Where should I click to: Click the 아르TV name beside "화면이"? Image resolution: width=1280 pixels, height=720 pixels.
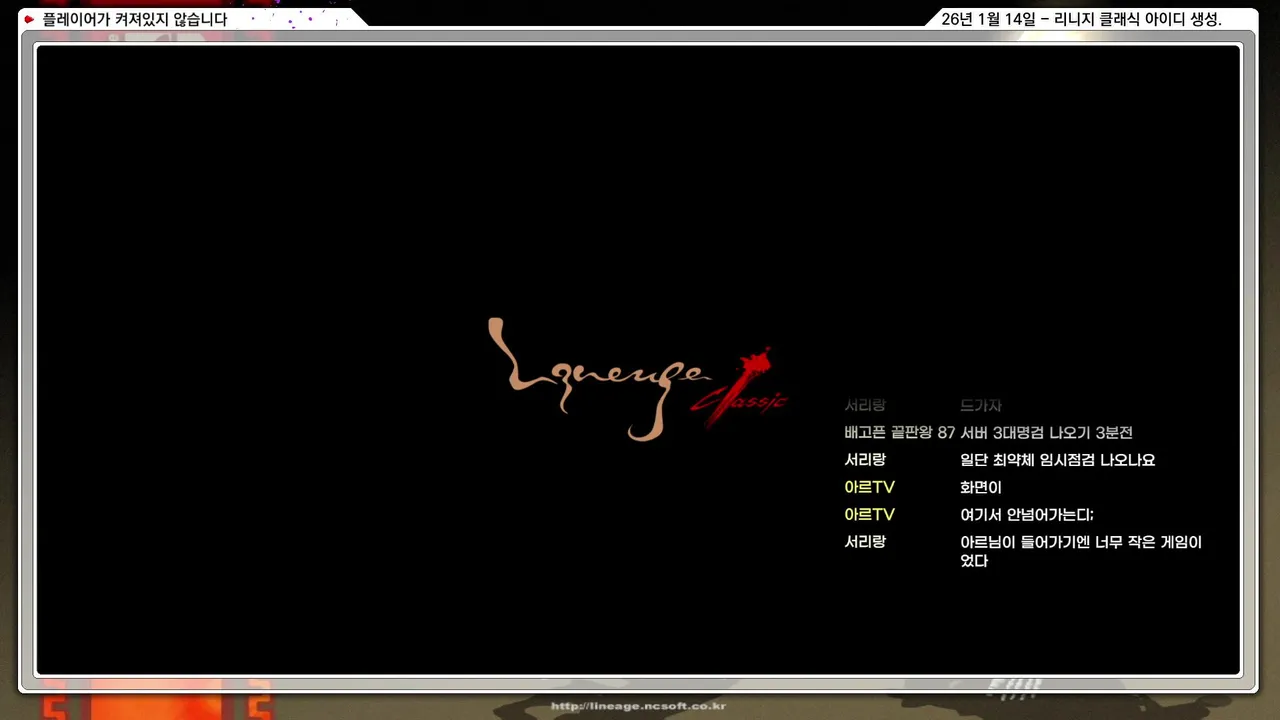tap(869, 487)
